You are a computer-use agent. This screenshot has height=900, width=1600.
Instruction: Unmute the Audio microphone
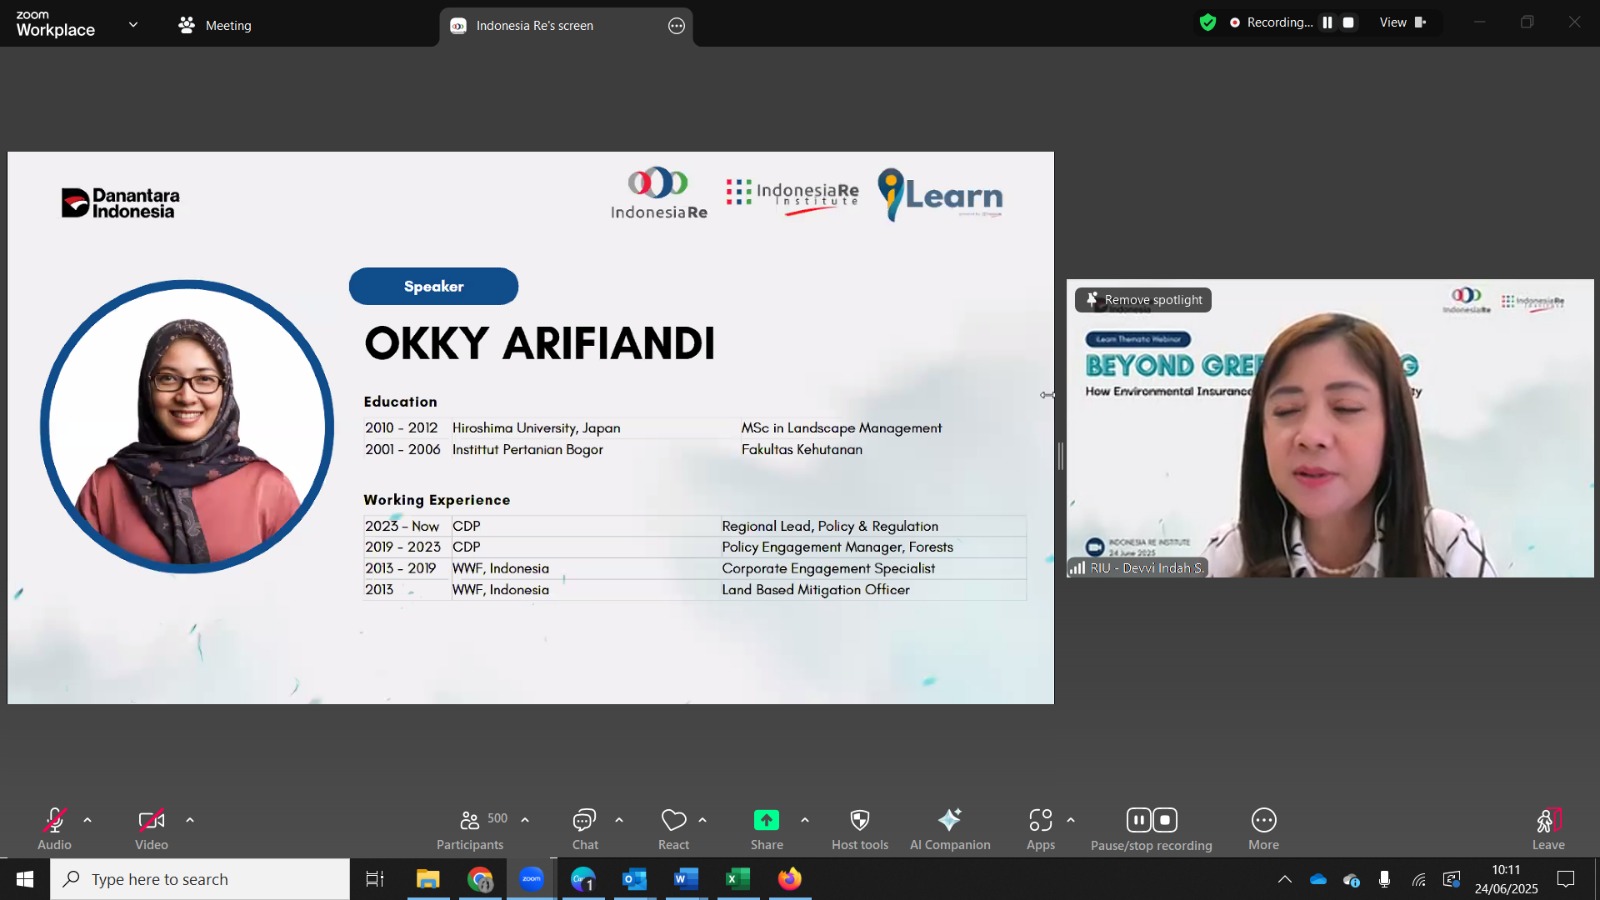click(x=55, y=829)
